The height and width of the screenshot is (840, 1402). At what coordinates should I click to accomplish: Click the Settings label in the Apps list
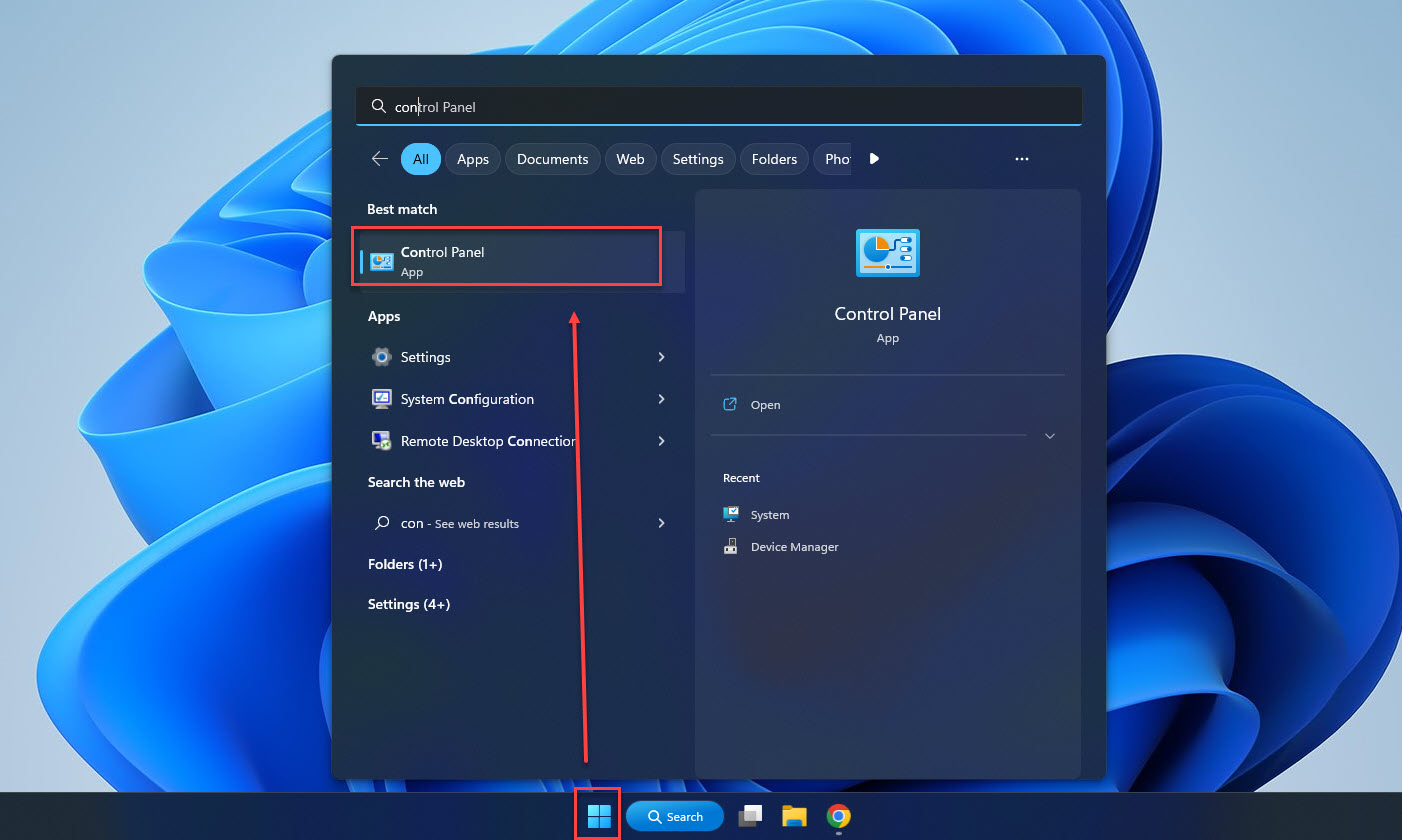coord(426,357)
